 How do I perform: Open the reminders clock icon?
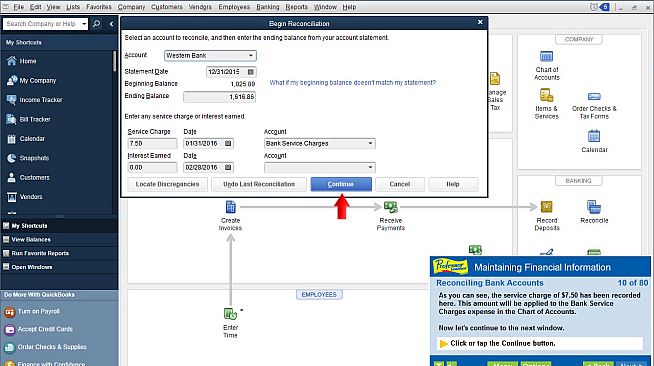(x=594, y=7)
